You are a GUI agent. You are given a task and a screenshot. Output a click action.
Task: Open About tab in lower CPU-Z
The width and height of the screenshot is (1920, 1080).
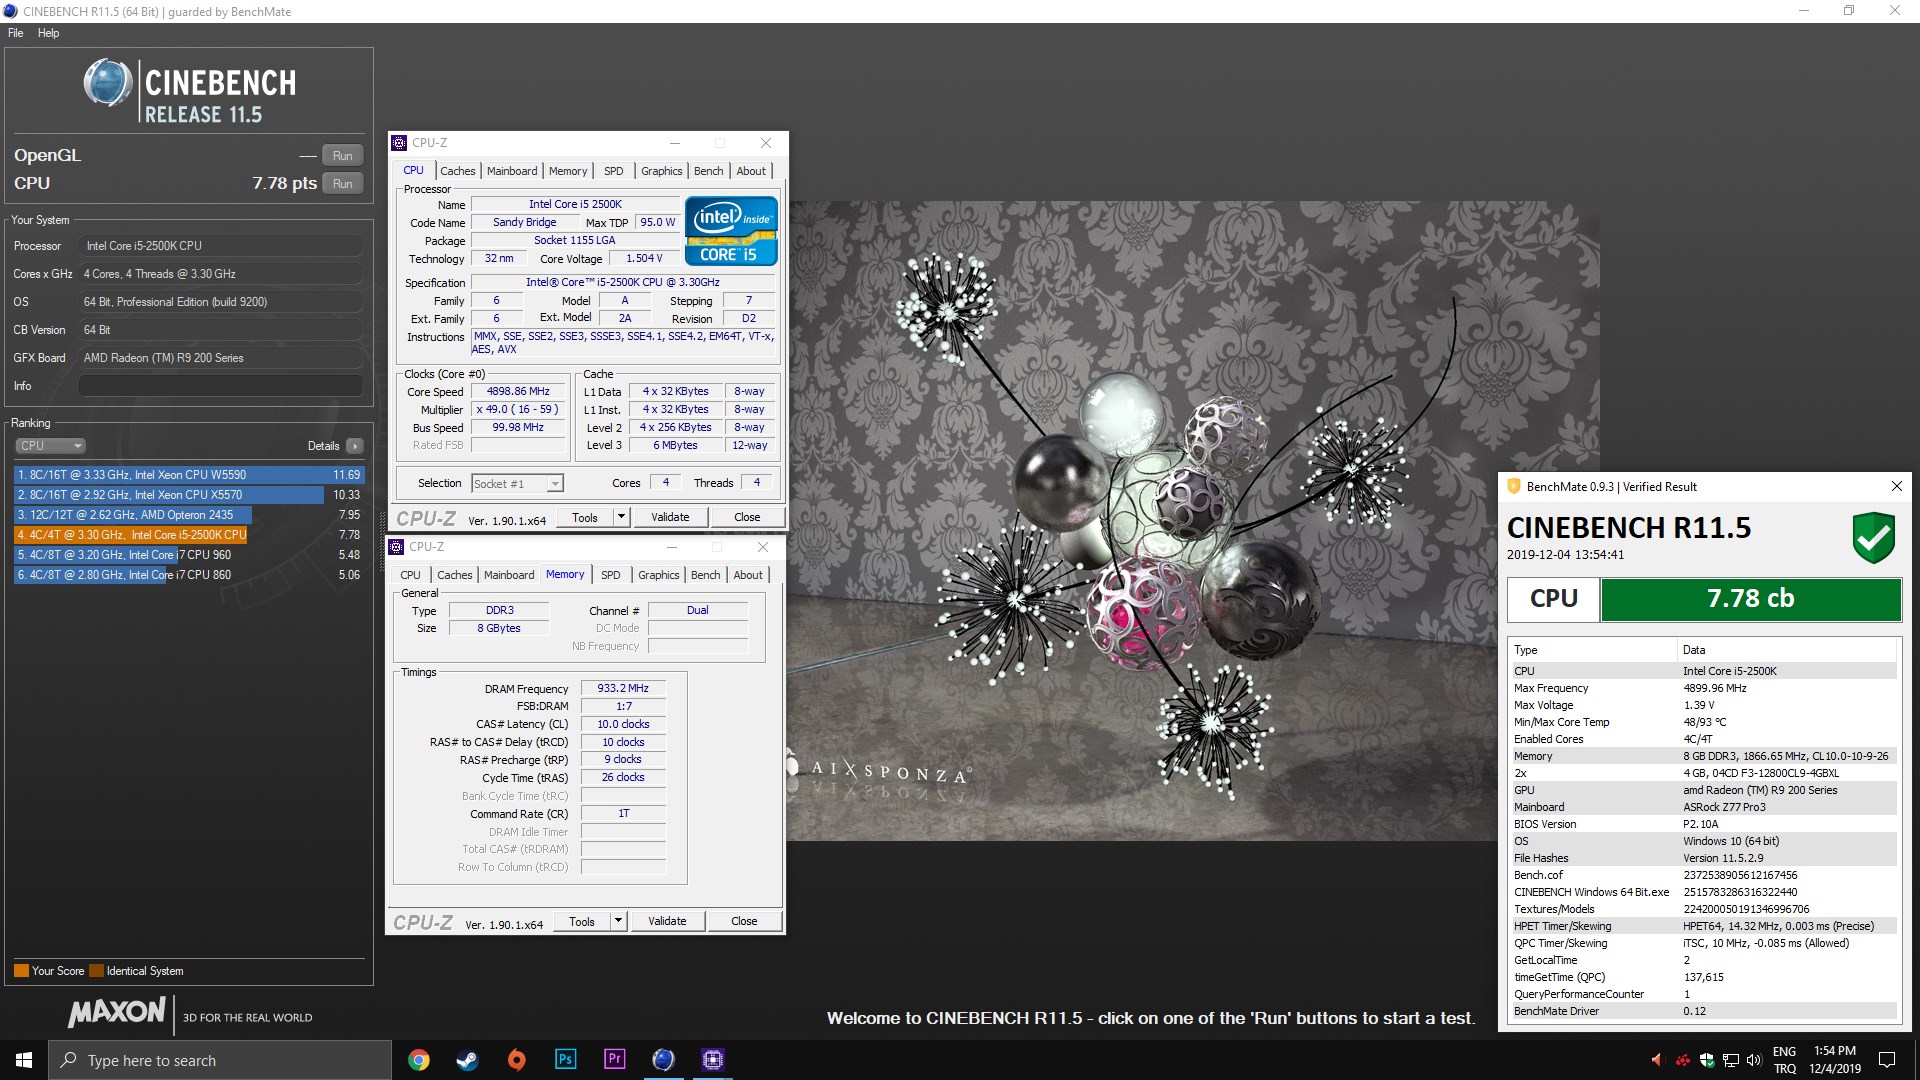point(748,575)
